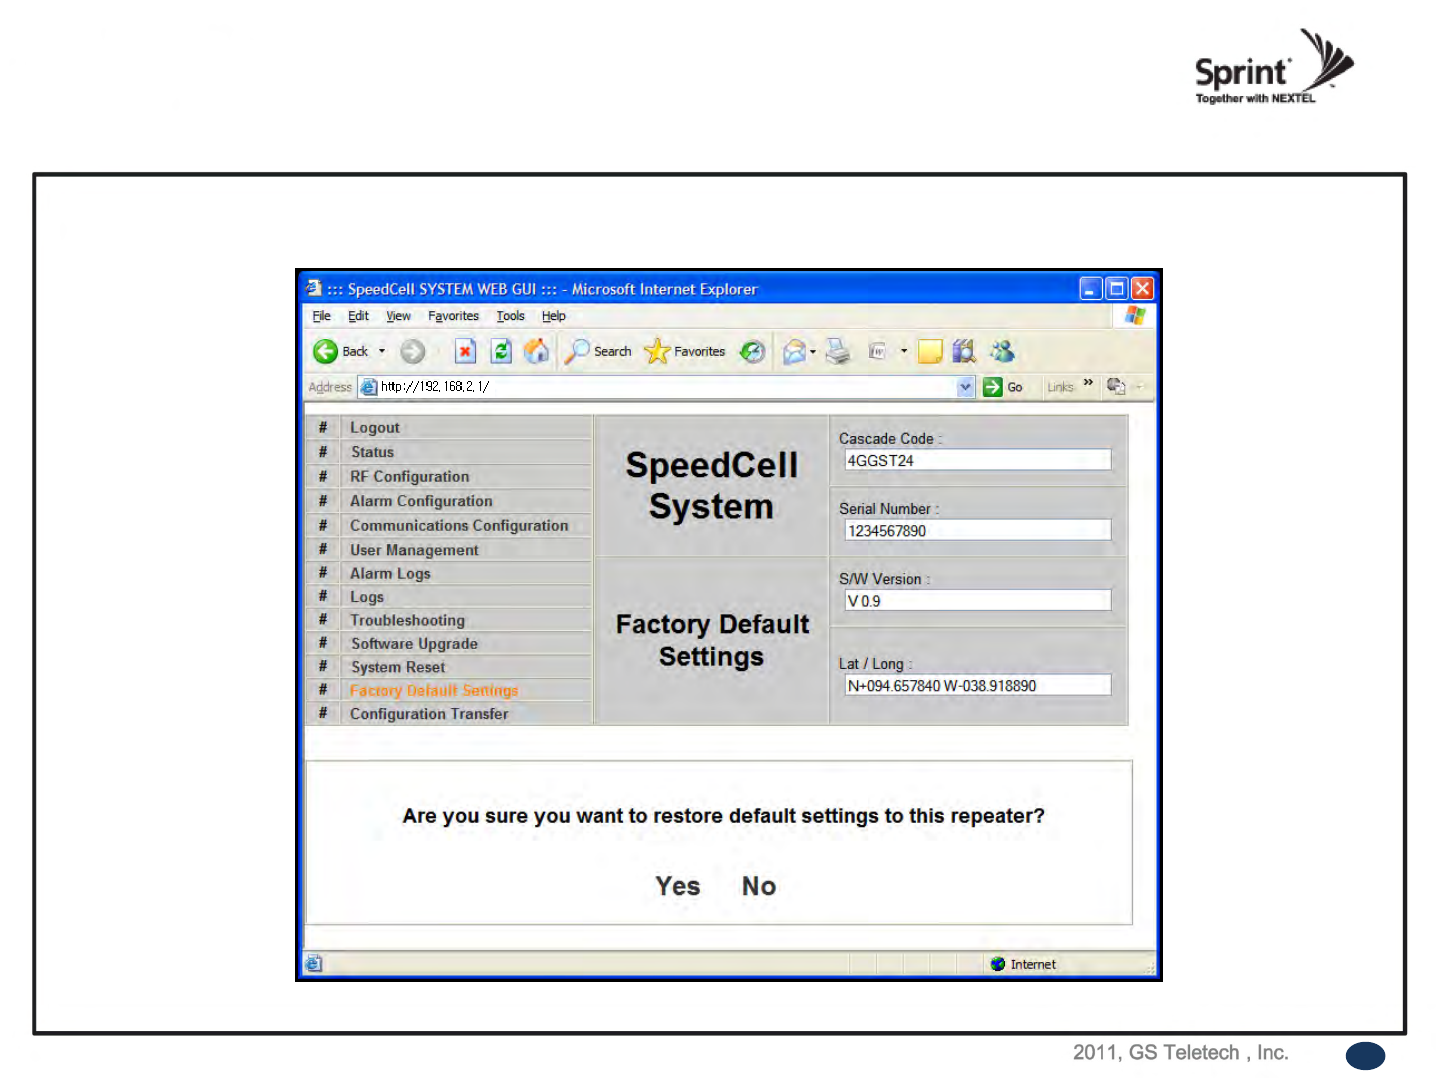This screenshot has height=1078, width=1436.
Task: Open the Research book icon
Action: click(964, 351)
